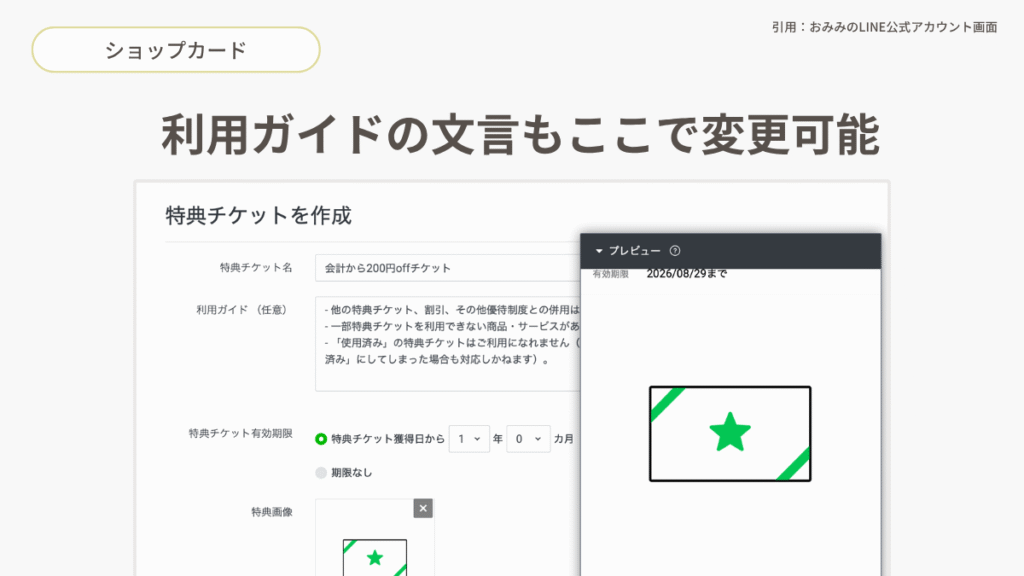Open the month dropdown showing 0
This screenshot has width=1024, height=576.
(528, 438)
